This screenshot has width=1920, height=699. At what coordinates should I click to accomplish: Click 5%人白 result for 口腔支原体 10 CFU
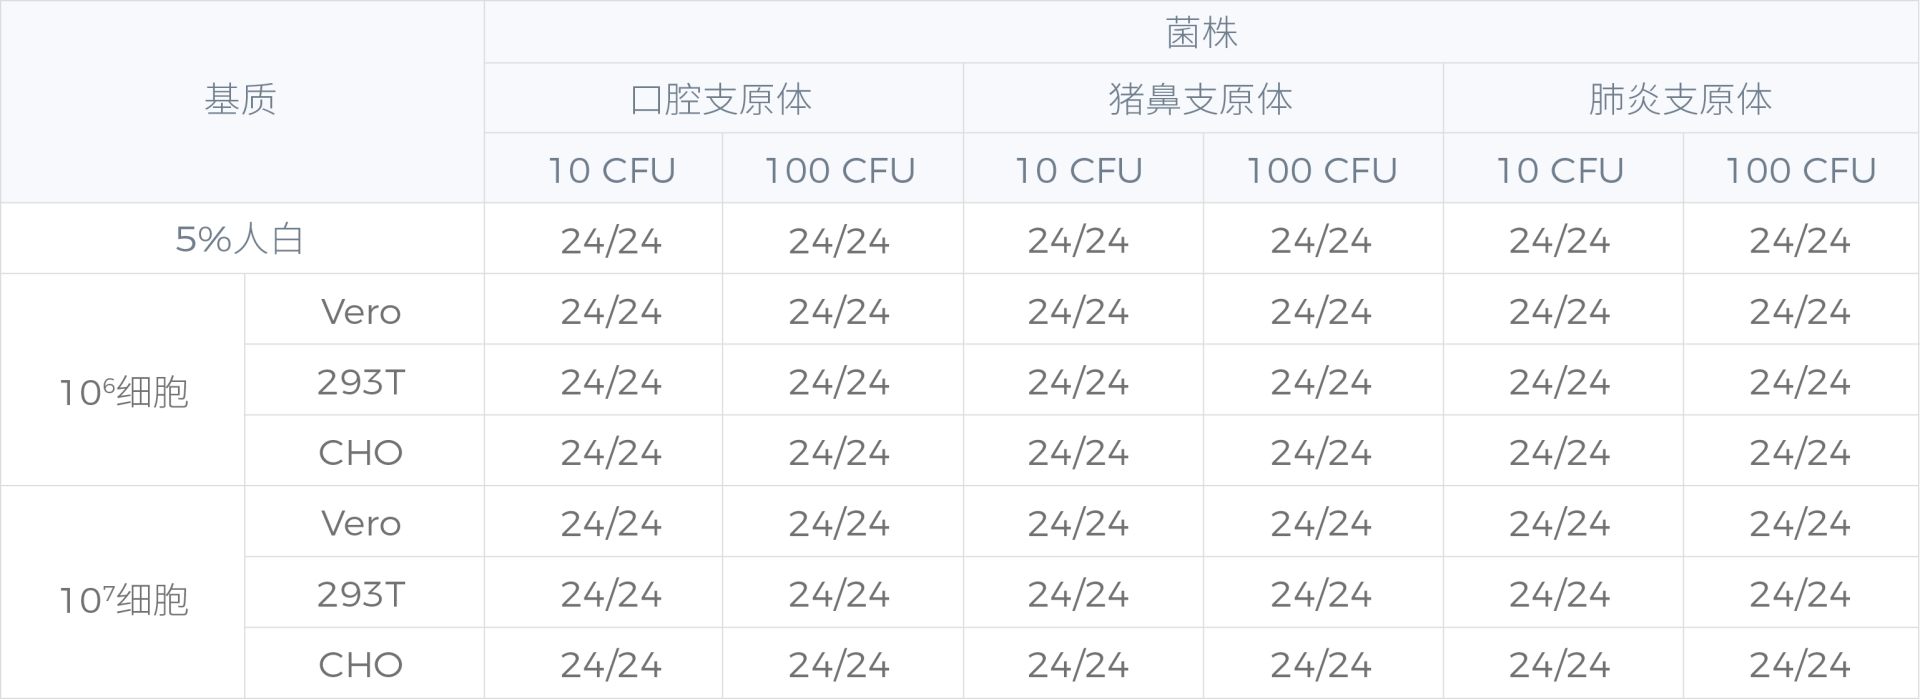pyautogui.click(x=611, y=240)
